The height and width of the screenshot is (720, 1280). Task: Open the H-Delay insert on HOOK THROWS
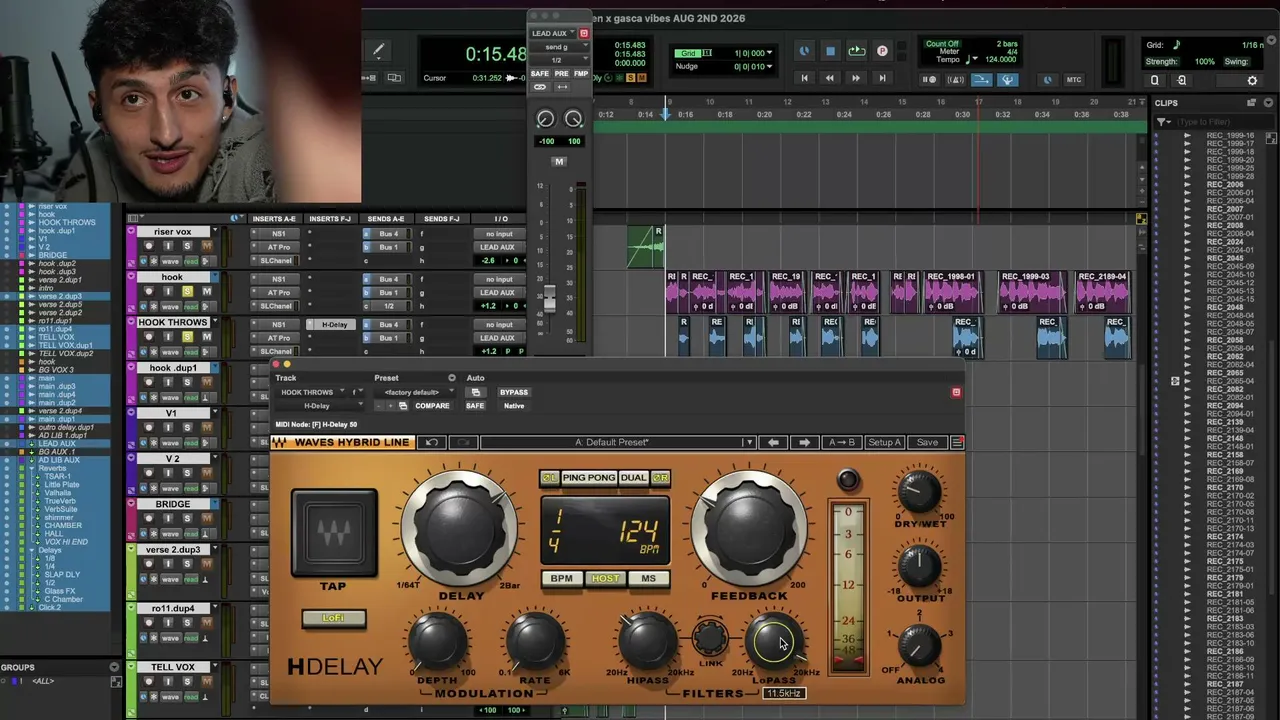[334, 325]
